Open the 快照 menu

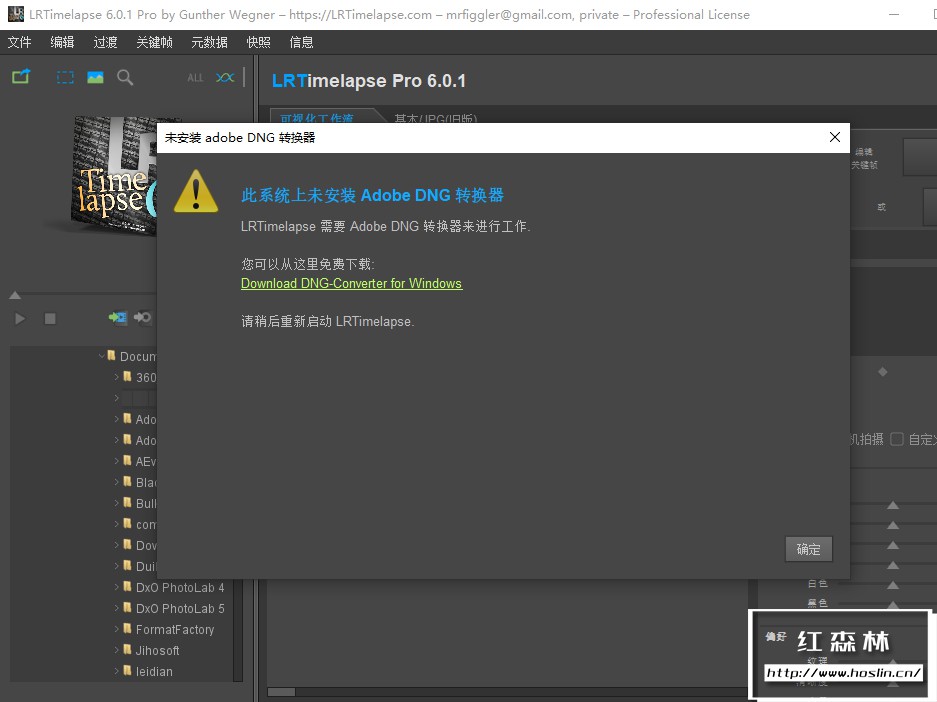(258, 42)
